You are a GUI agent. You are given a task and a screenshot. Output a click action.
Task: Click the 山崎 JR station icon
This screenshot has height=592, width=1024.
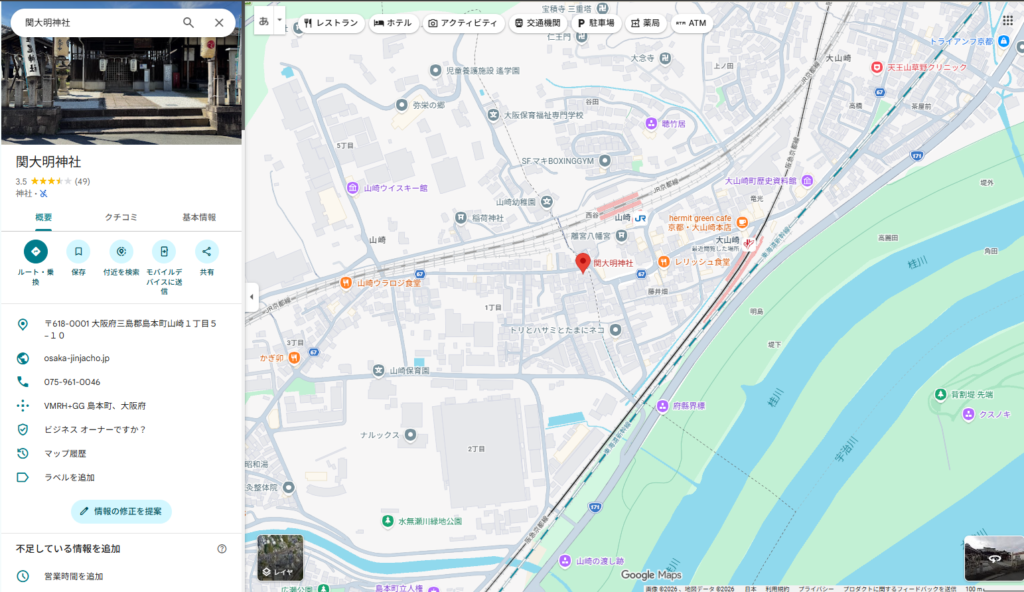640,218
